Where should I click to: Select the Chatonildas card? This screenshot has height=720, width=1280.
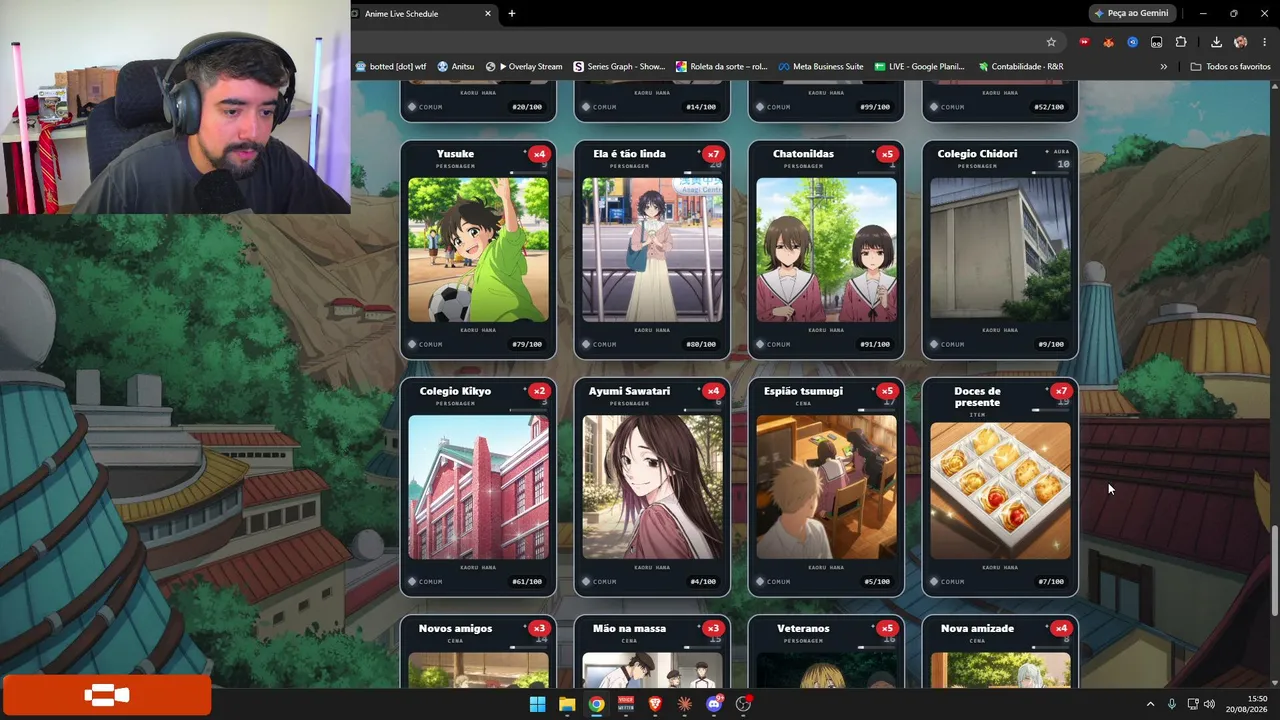point(826,250)
